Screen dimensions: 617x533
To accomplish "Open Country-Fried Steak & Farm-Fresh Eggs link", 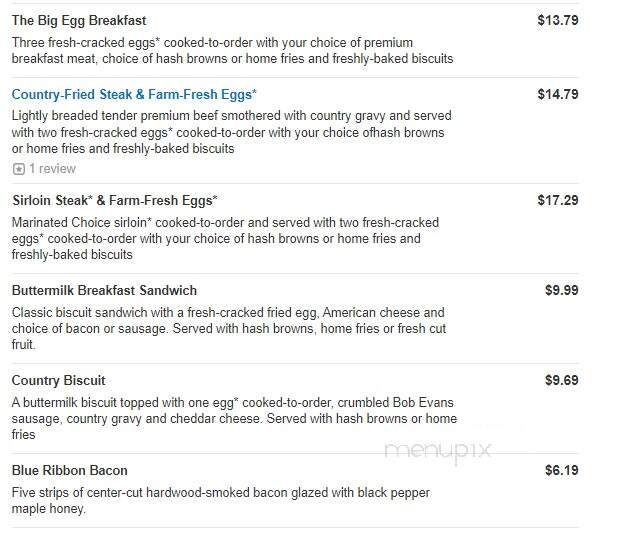I will click(134, 95).
